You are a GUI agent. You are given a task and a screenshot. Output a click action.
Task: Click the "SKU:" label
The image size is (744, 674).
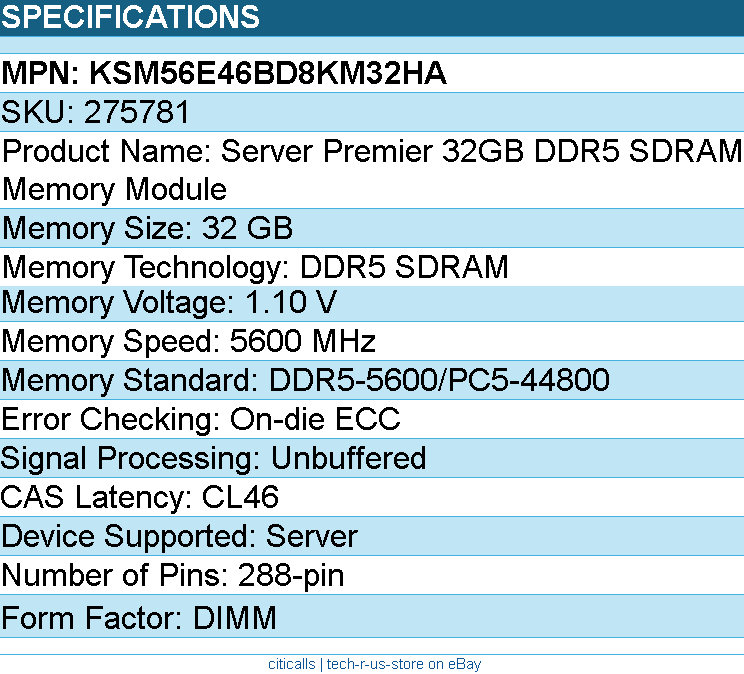coord(39,111)
